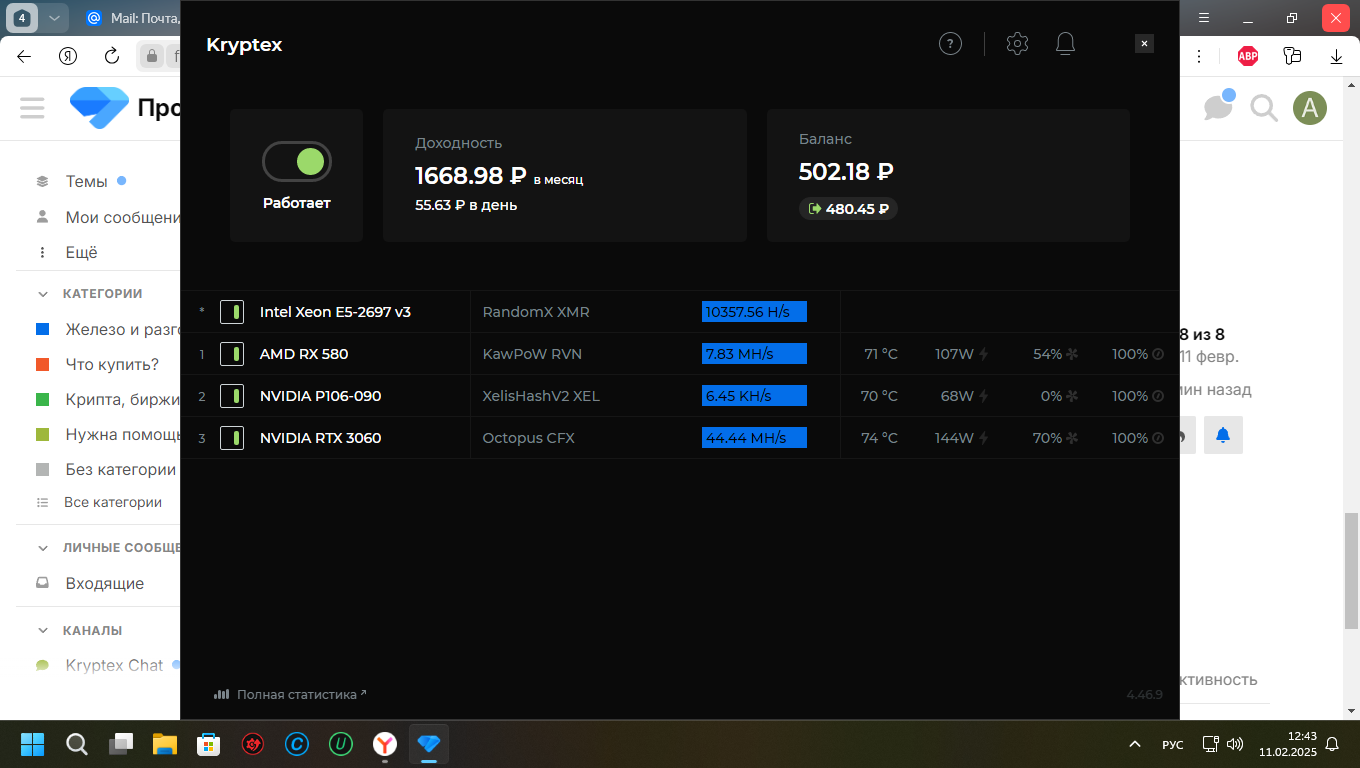Open Kryptex notifications bell icon
This screenshot has height=768, width=1360.
1066,43
